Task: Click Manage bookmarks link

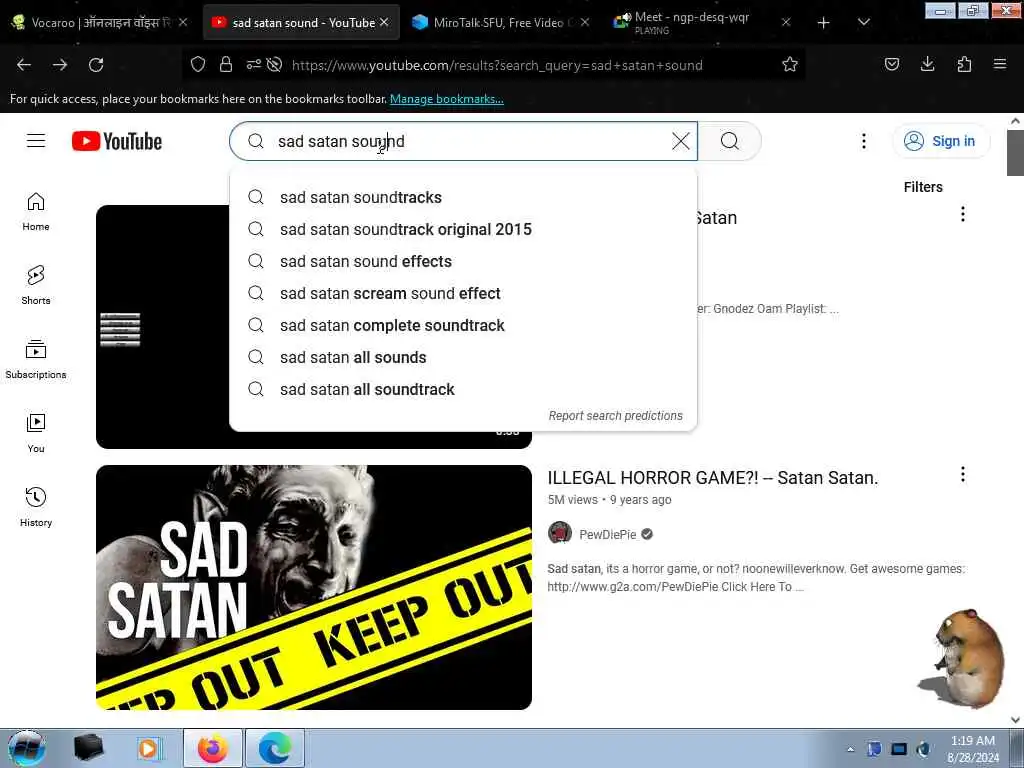Action: click(447, 99)
